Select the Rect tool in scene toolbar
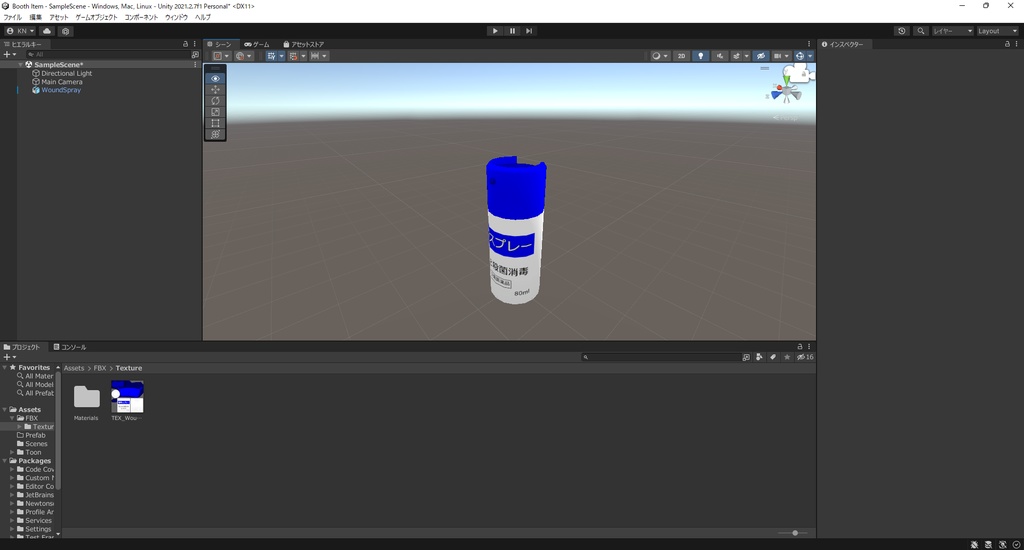Image resolution: width=1024 pixels, height=550 pixels. tap(215, 123)
